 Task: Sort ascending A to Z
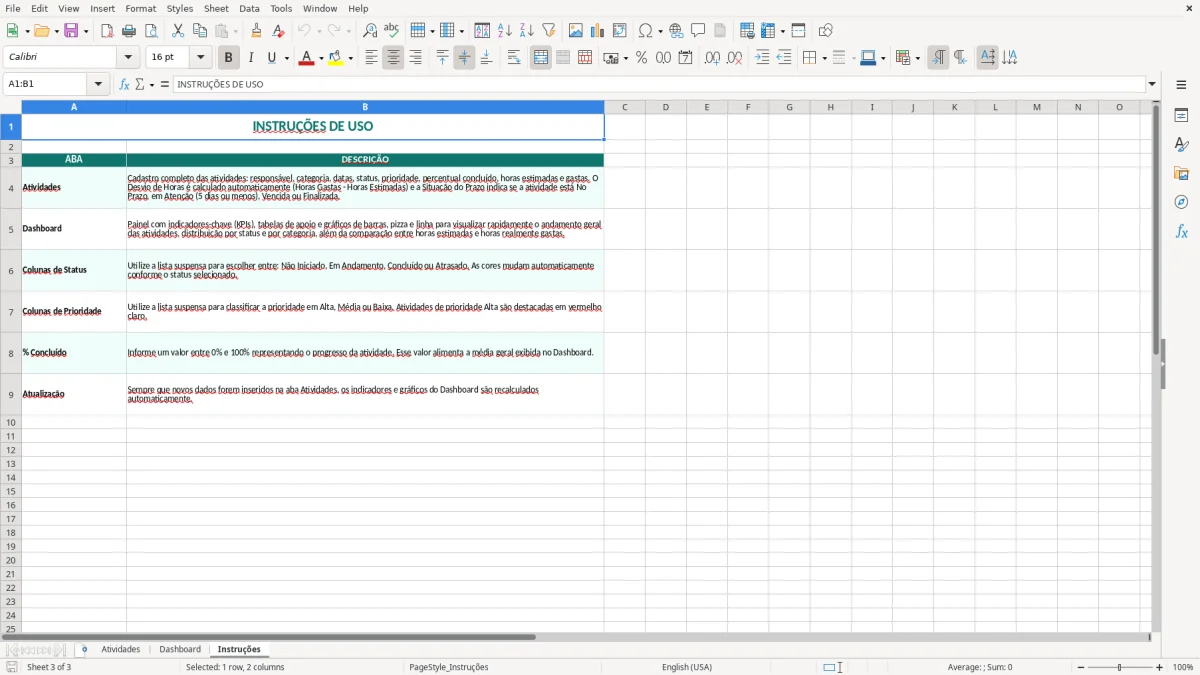tap(505, 31)
